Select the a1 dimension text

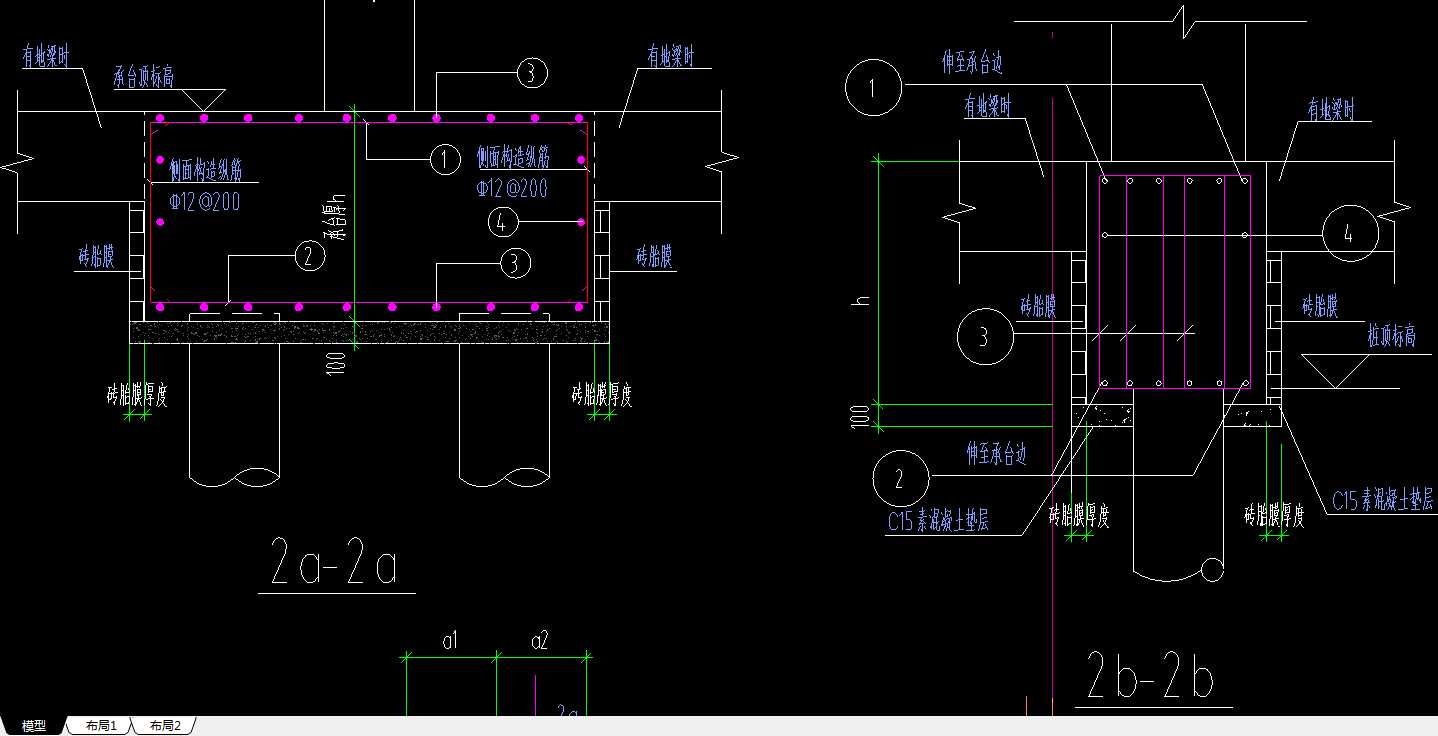point(450,639)
